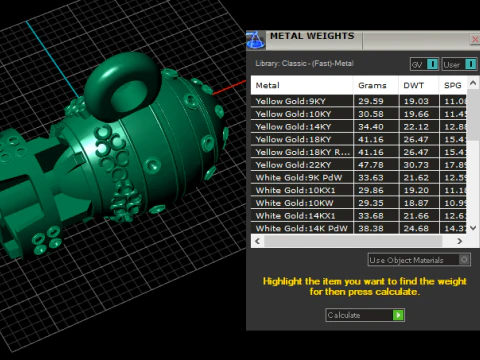Click the Library: Classic - (Fast)-Metal label
This screenshot has height=360, width=480.
point(304,63)
